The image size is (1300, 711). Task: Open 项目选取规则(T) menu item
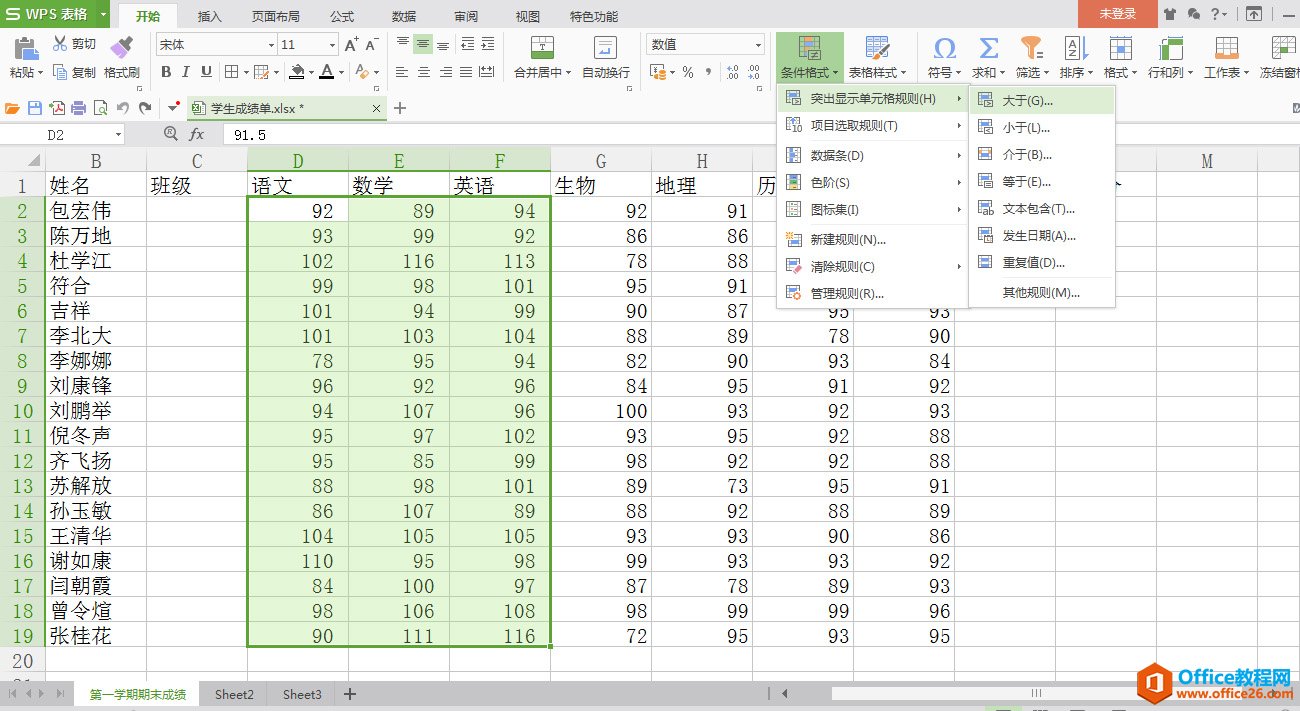coord(873,125)
